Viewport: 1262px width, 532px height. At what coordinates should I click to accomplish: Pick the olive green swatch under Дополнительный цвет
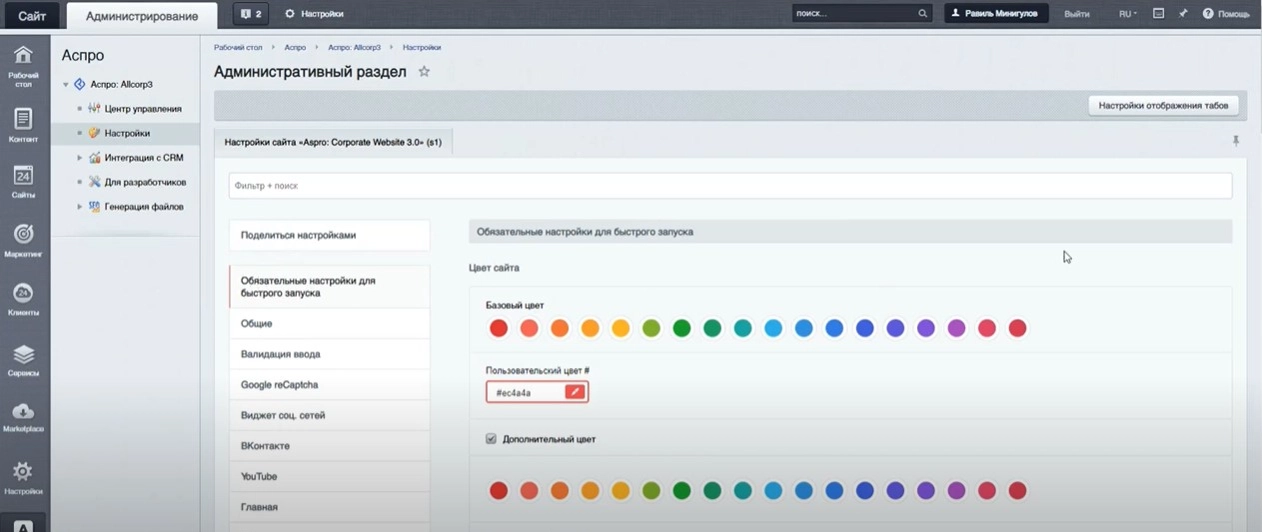pos(651,490)
